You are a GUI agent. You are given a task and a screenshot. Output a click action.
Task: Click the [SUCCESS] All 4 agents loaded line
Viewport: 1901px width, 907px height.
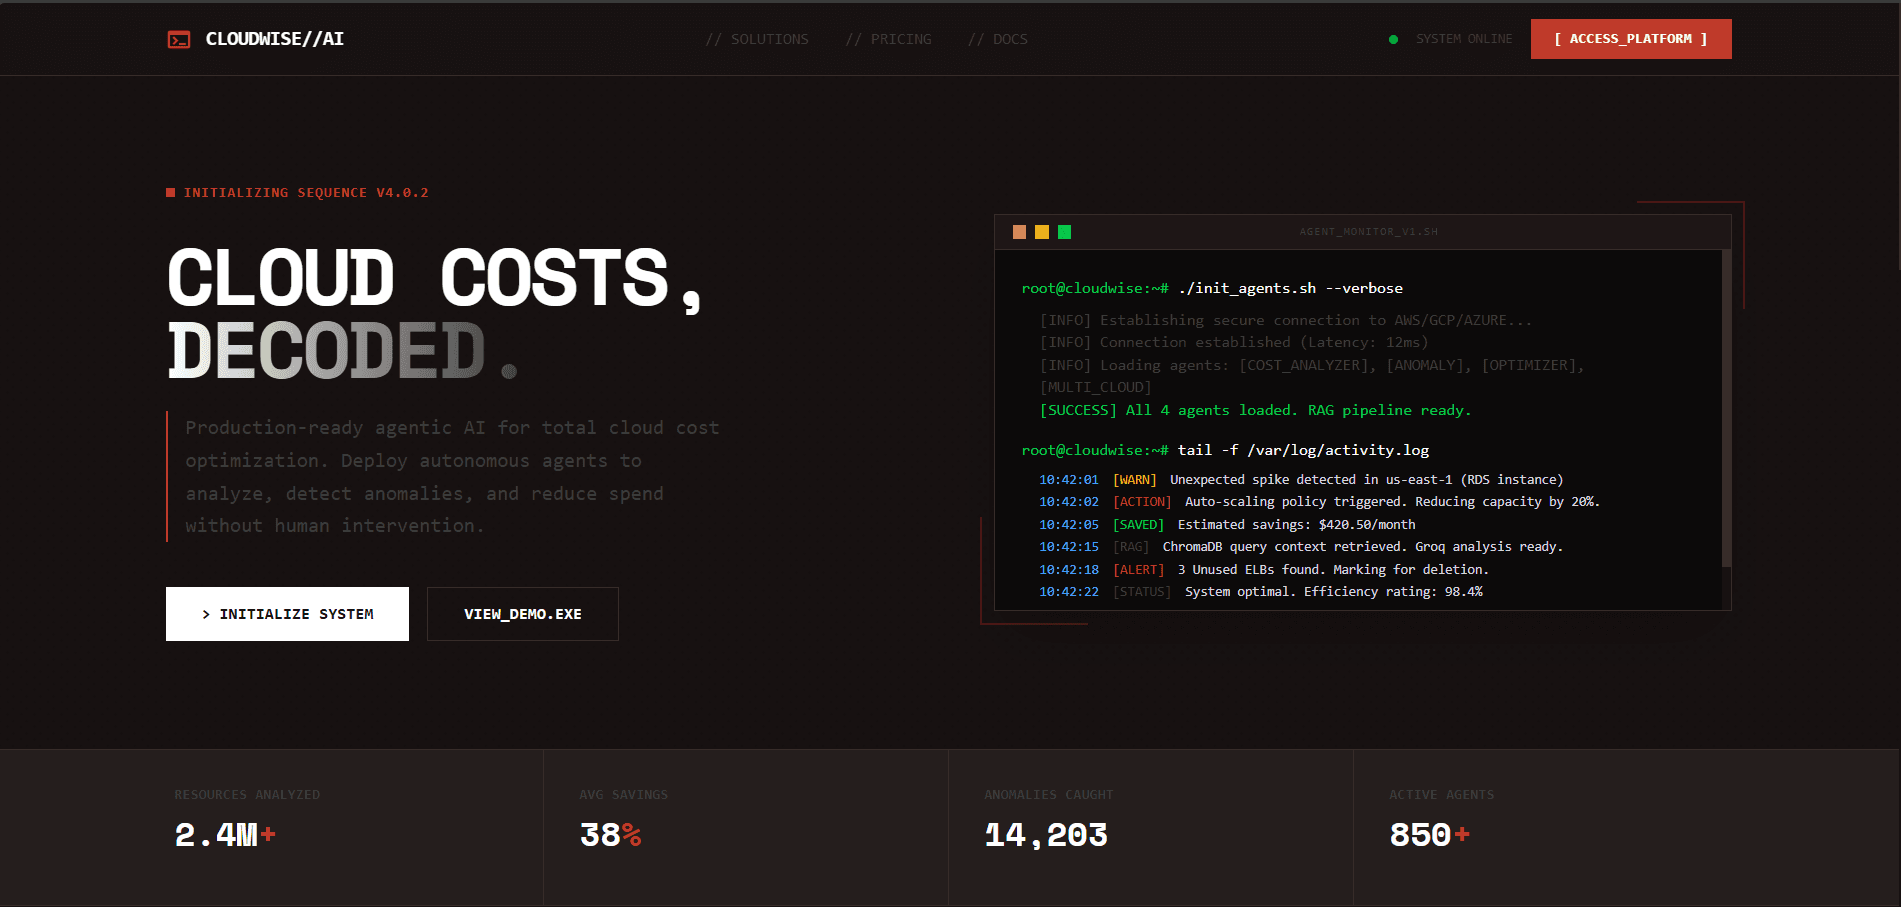(x=1255, y=410)
